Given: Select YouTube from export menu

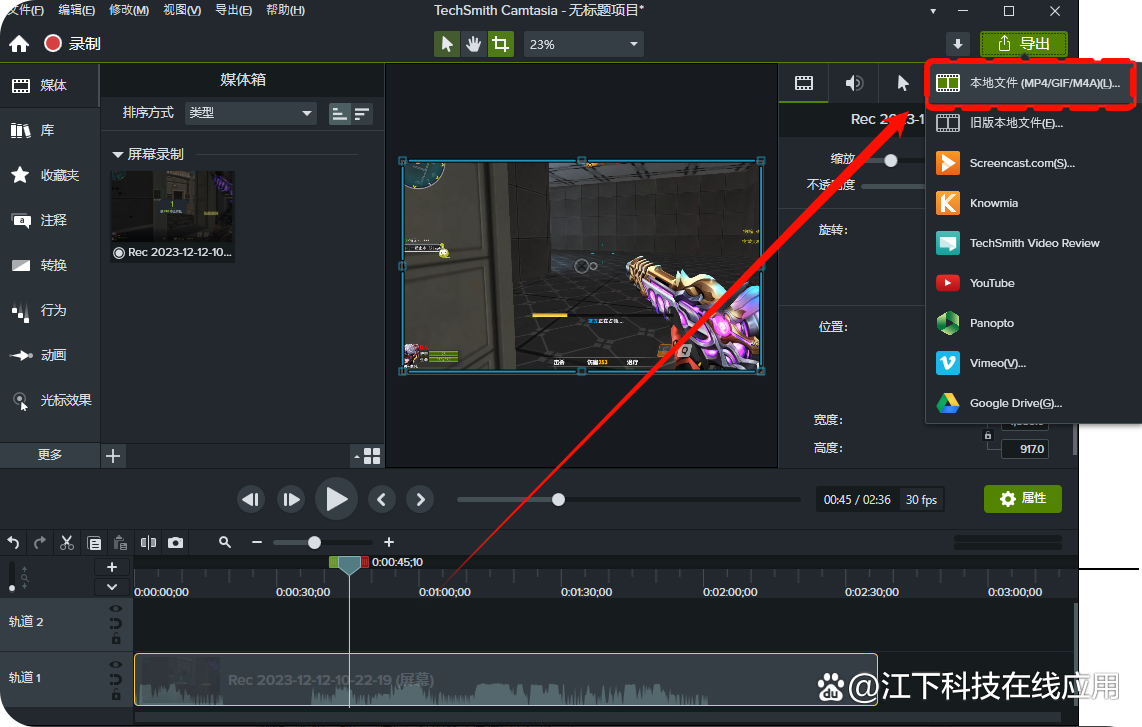Looking at the screenshot, I should tap(992, 283).
